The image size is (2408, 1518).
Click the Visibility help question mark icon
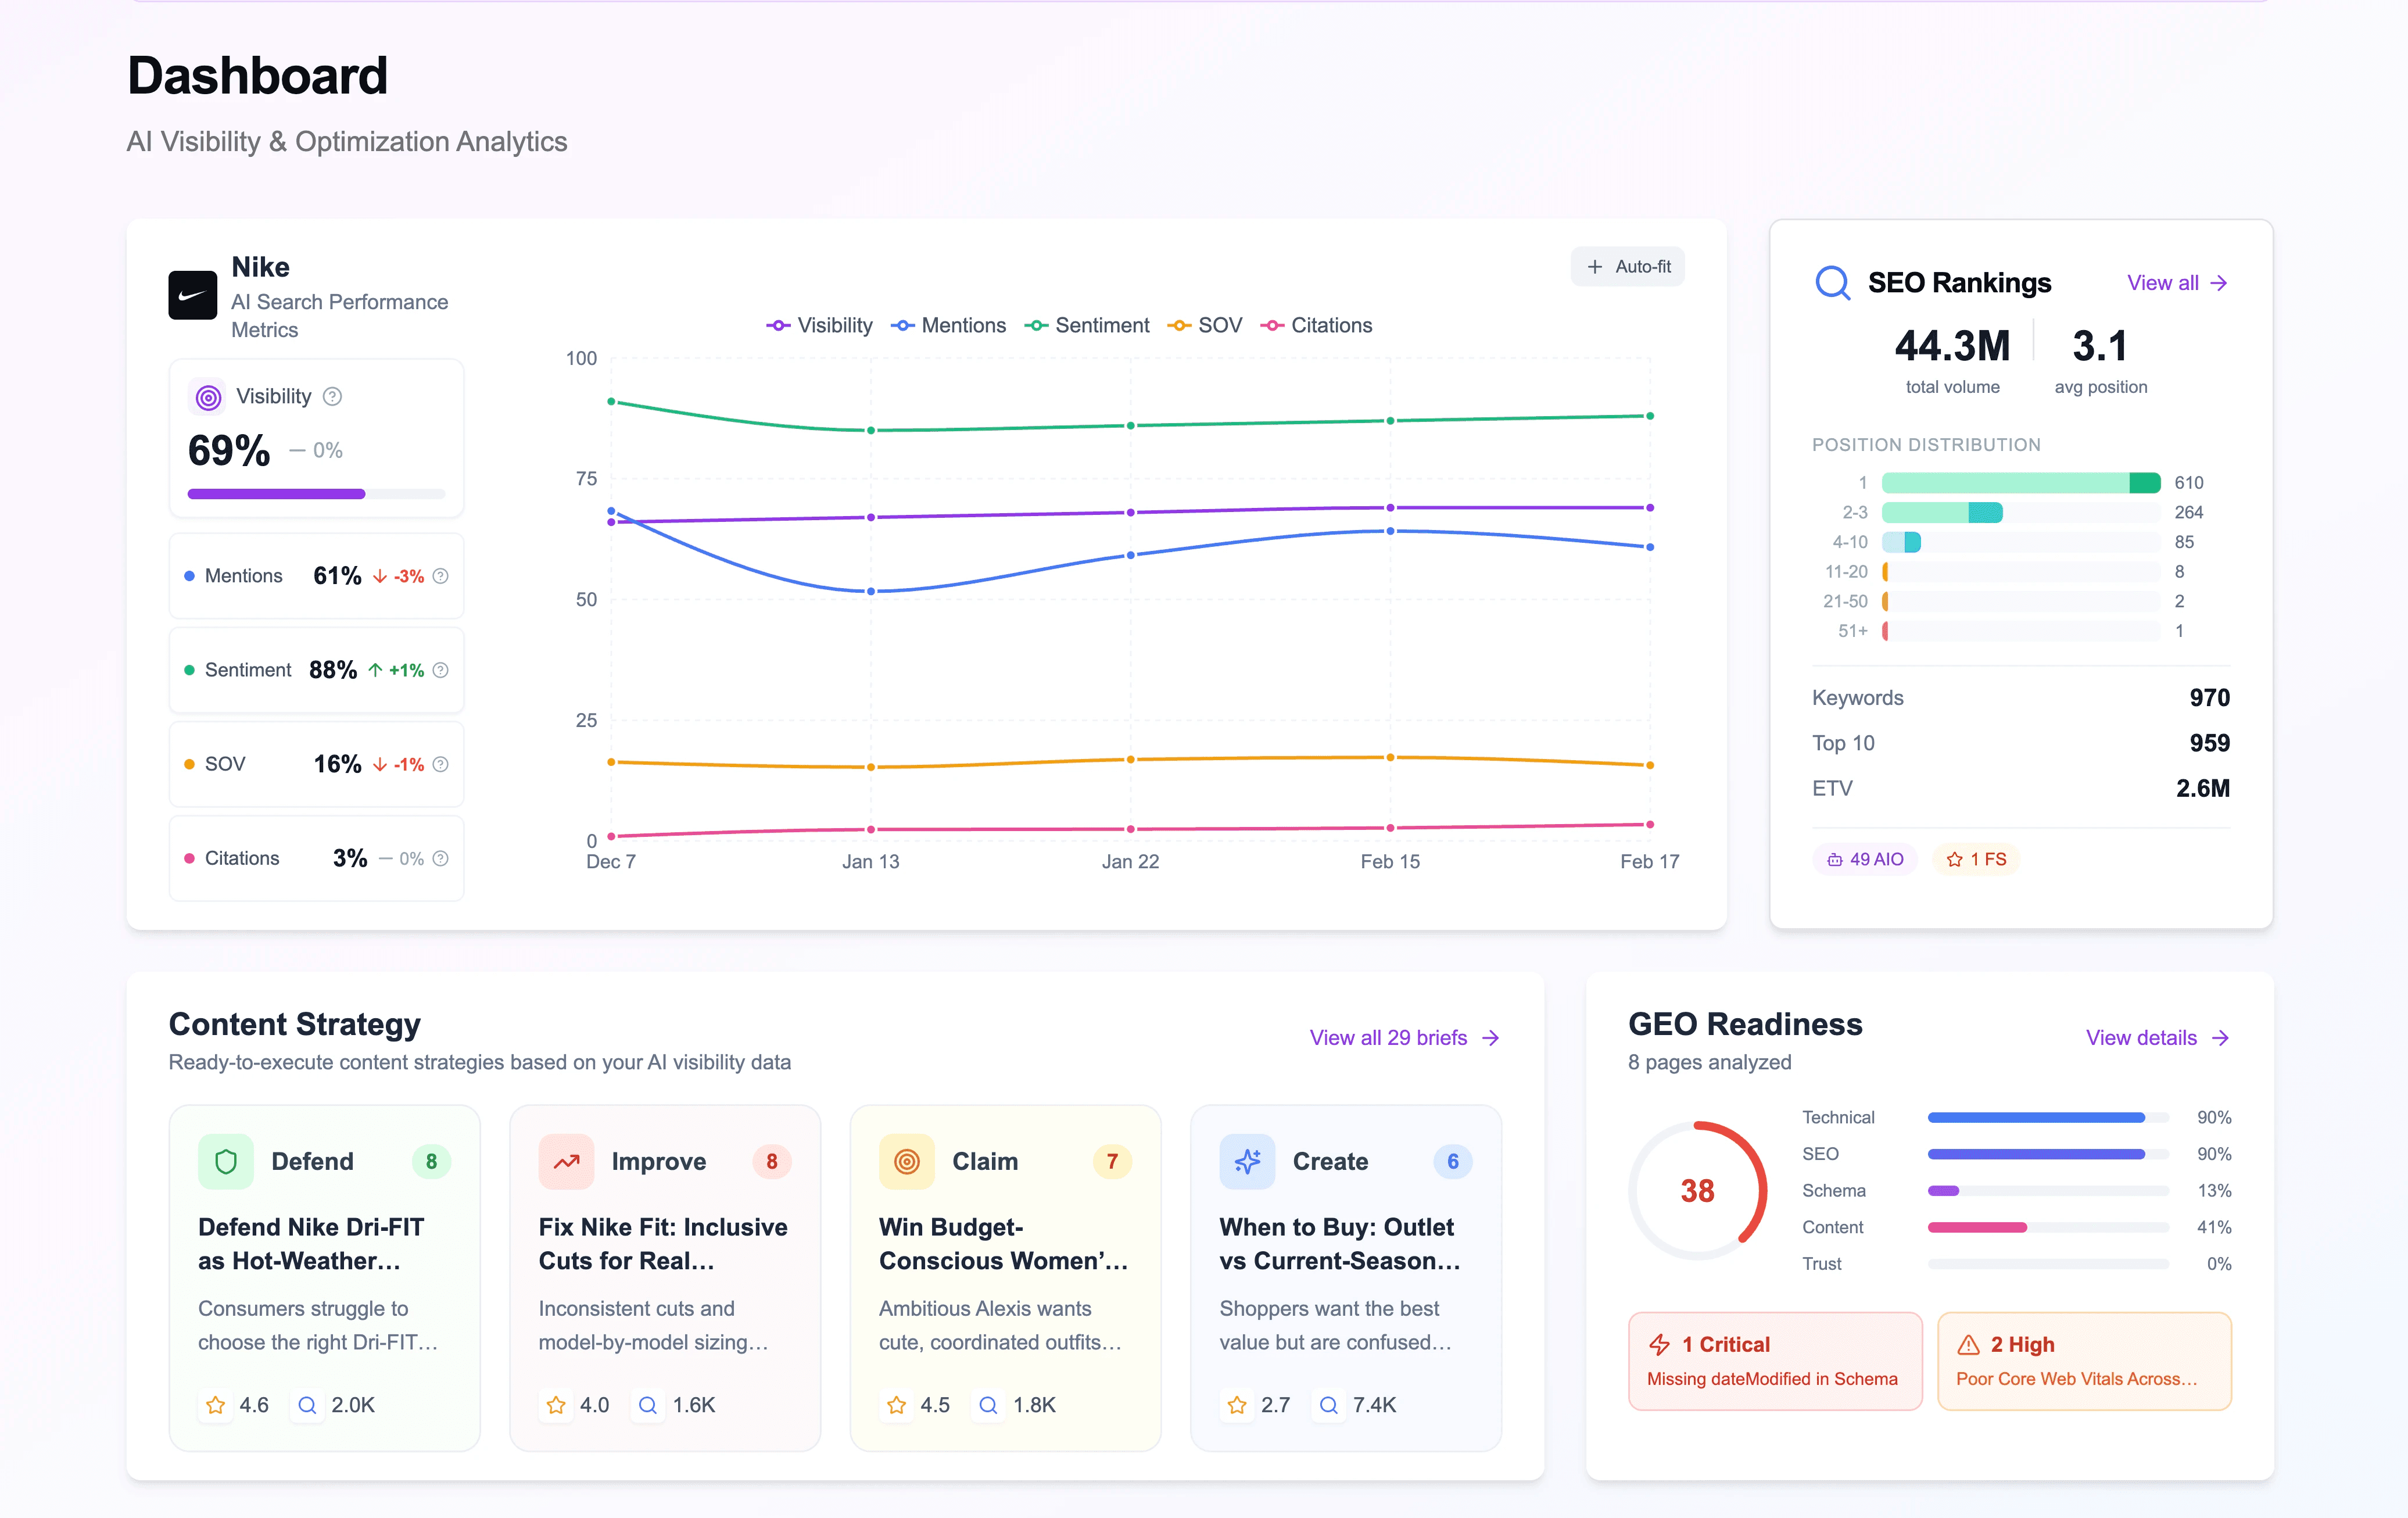coord(333,396)
